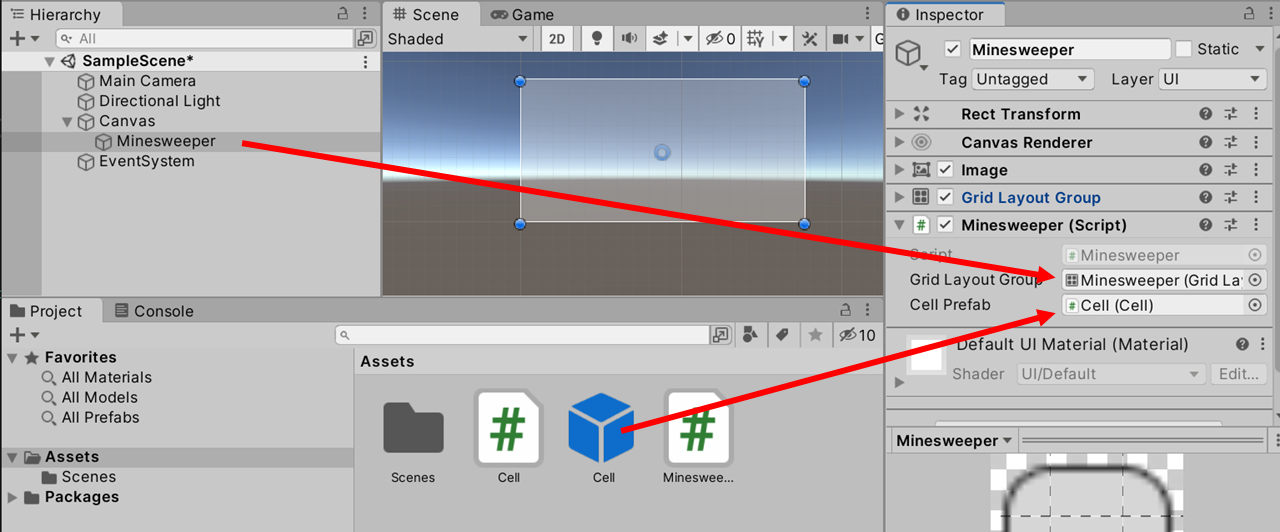
Task: Open Grid Layout Group component help icon
Action: (x=1206, y=198)
